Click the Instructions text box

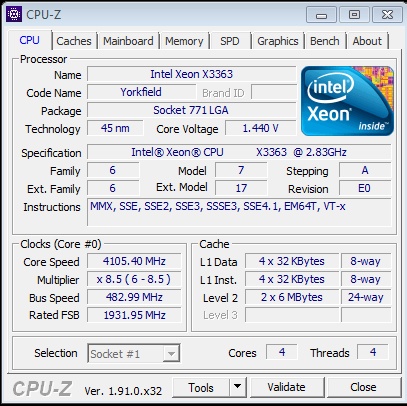(239, 212)
